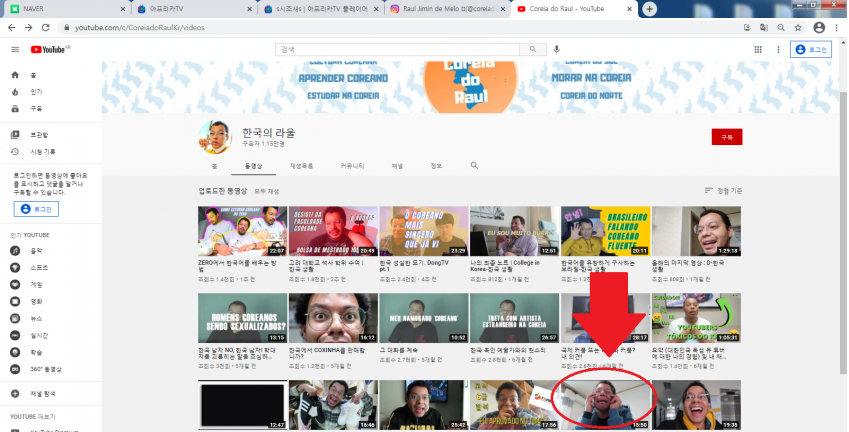
Task: Click the zoom magnifier icon in address bar
Action: pyautogui.click(x=781, y=28)
